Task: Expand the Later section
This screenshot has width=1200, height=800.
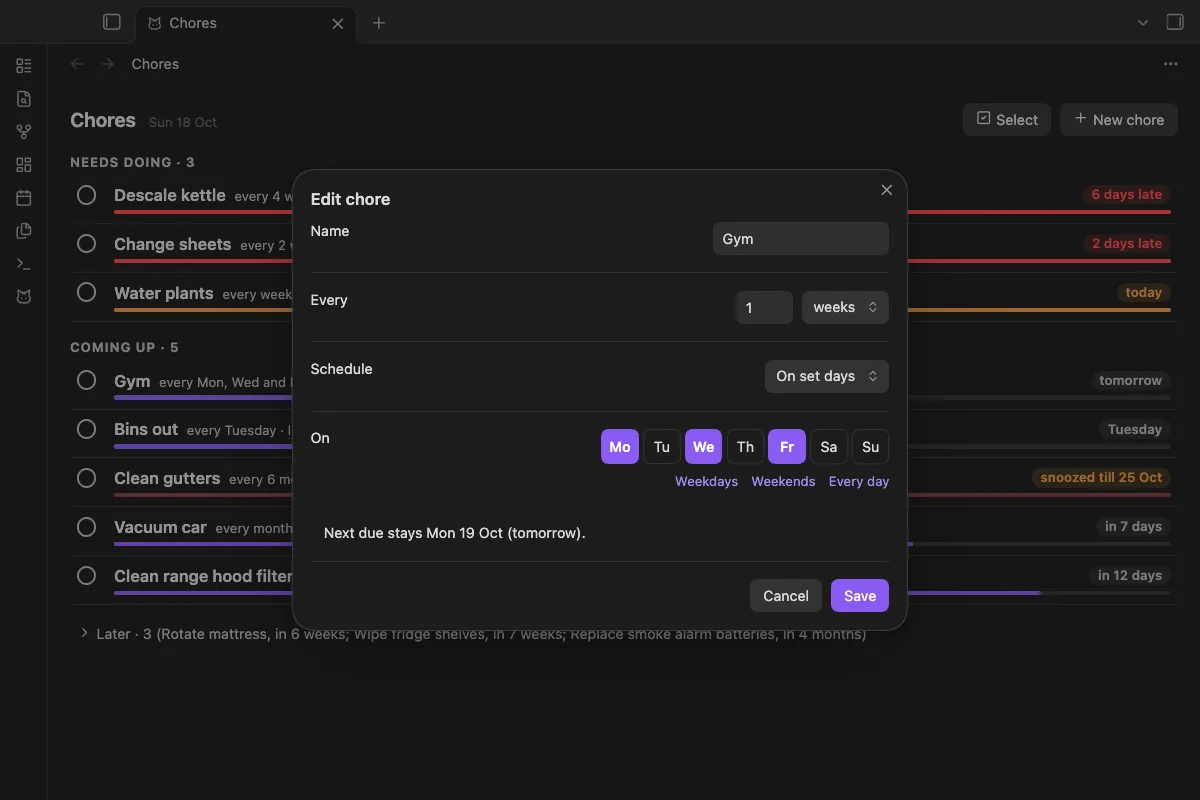Action: 85,634
